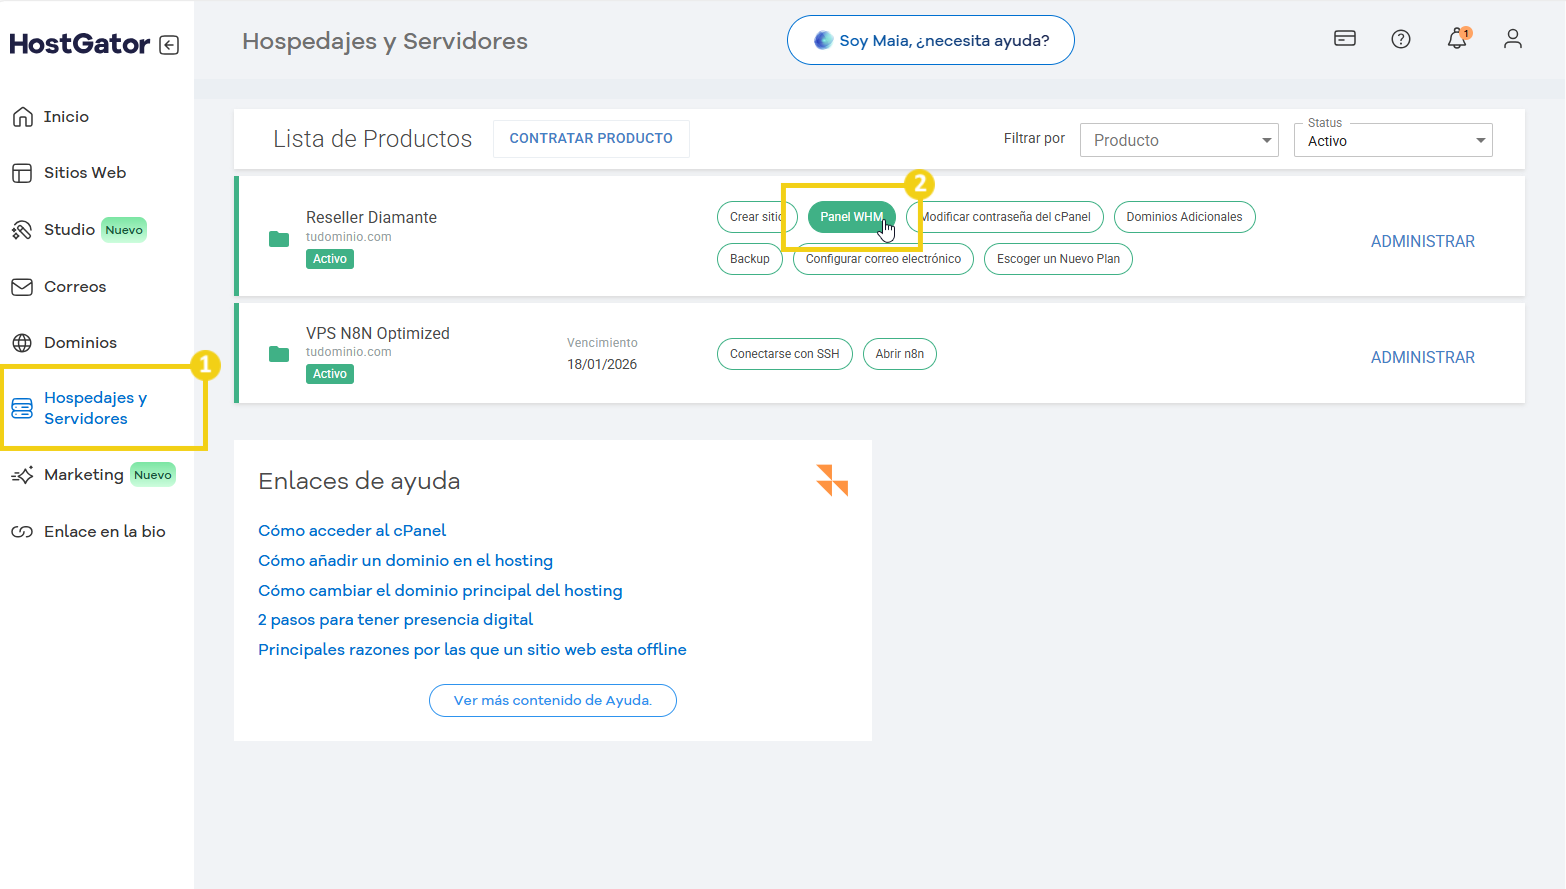Click the Correos envelope icon
Image resolution: width=1566 pixels, height=889 pixels.
(22, 287)
